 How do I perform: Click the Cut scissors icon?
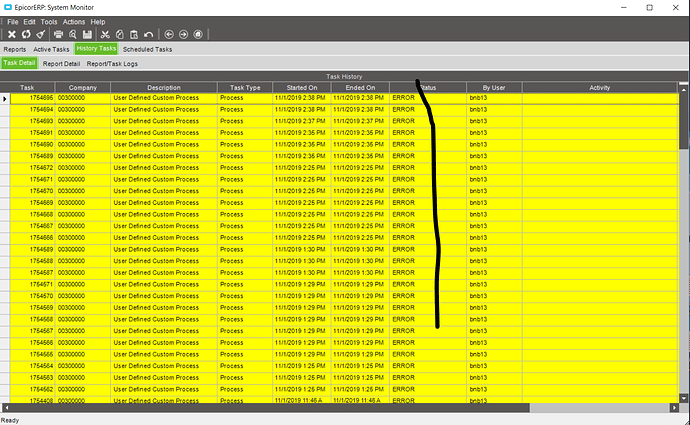tap(105, 34)
